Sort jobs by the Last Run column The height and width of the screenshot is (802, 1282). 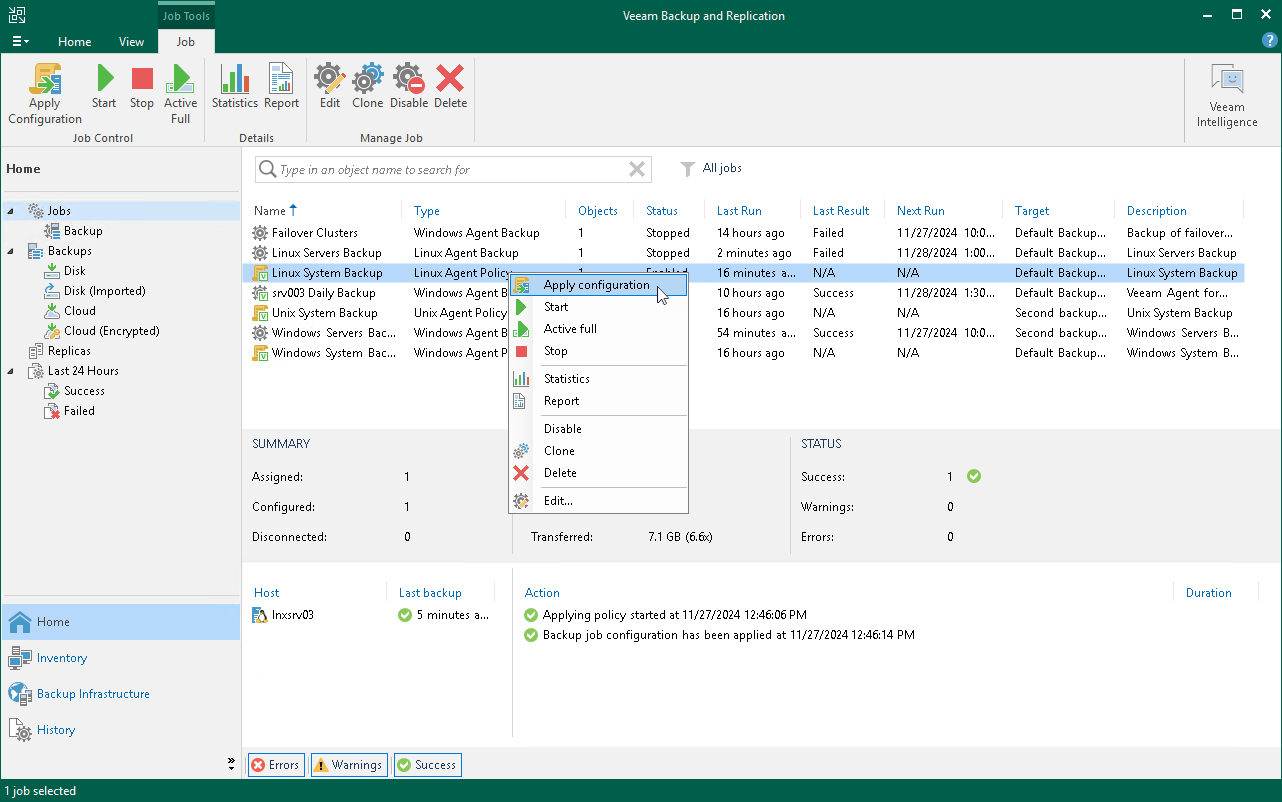click(x=739, y=211)
